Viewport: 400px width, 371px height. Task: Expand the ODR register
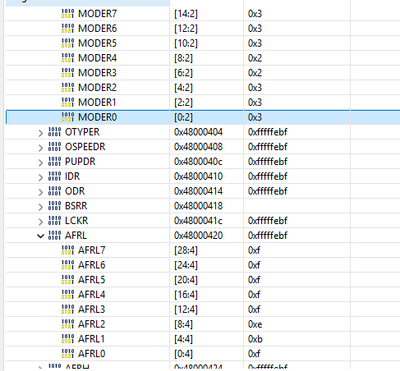41,192
